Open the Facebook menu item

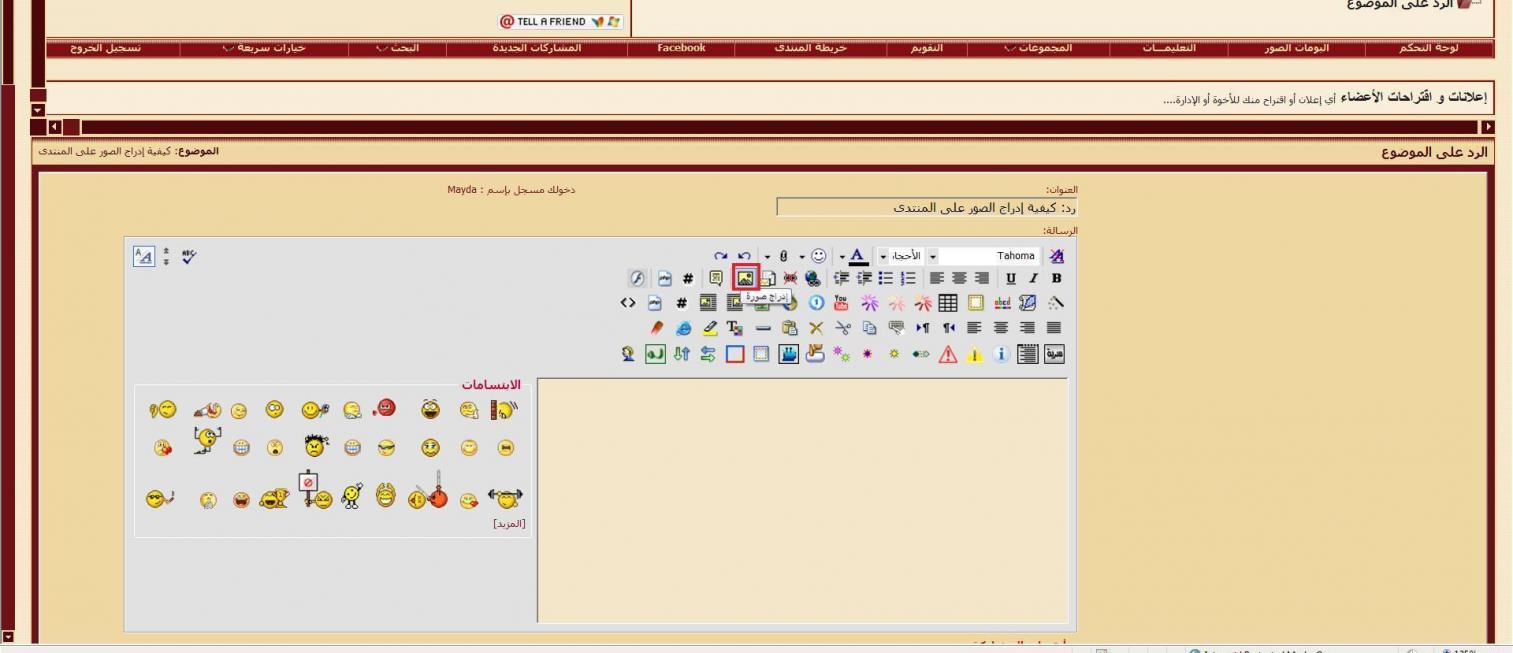681,48
